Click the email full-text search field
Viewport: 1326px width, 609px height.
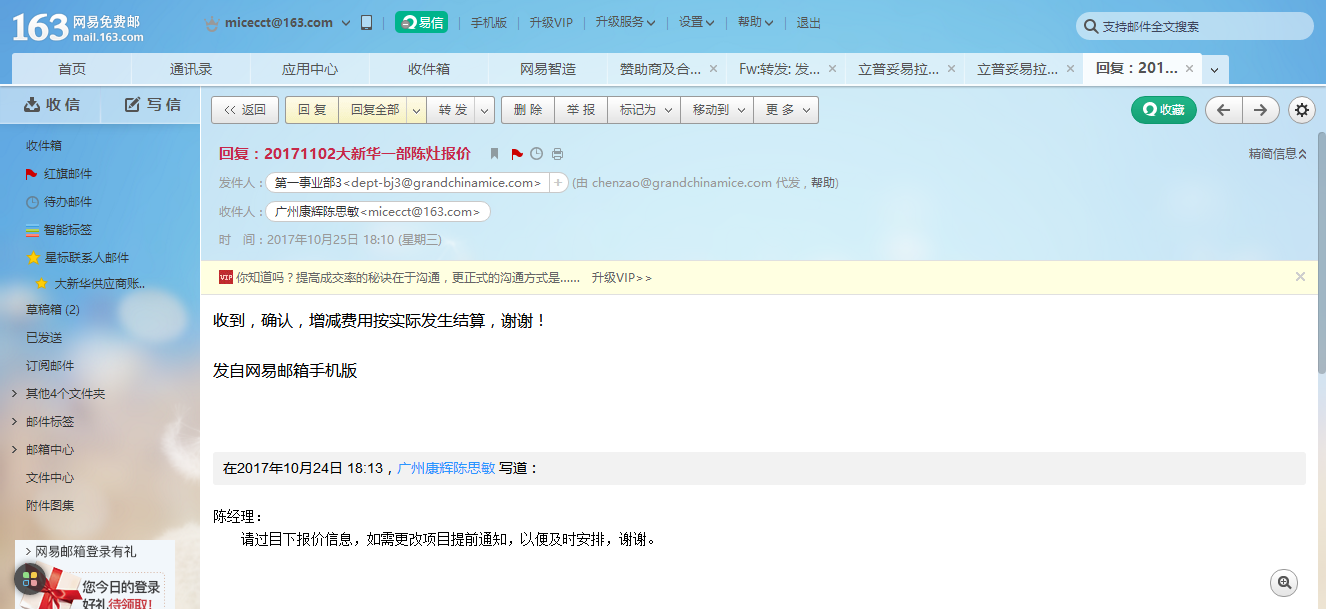point(1200,27)
